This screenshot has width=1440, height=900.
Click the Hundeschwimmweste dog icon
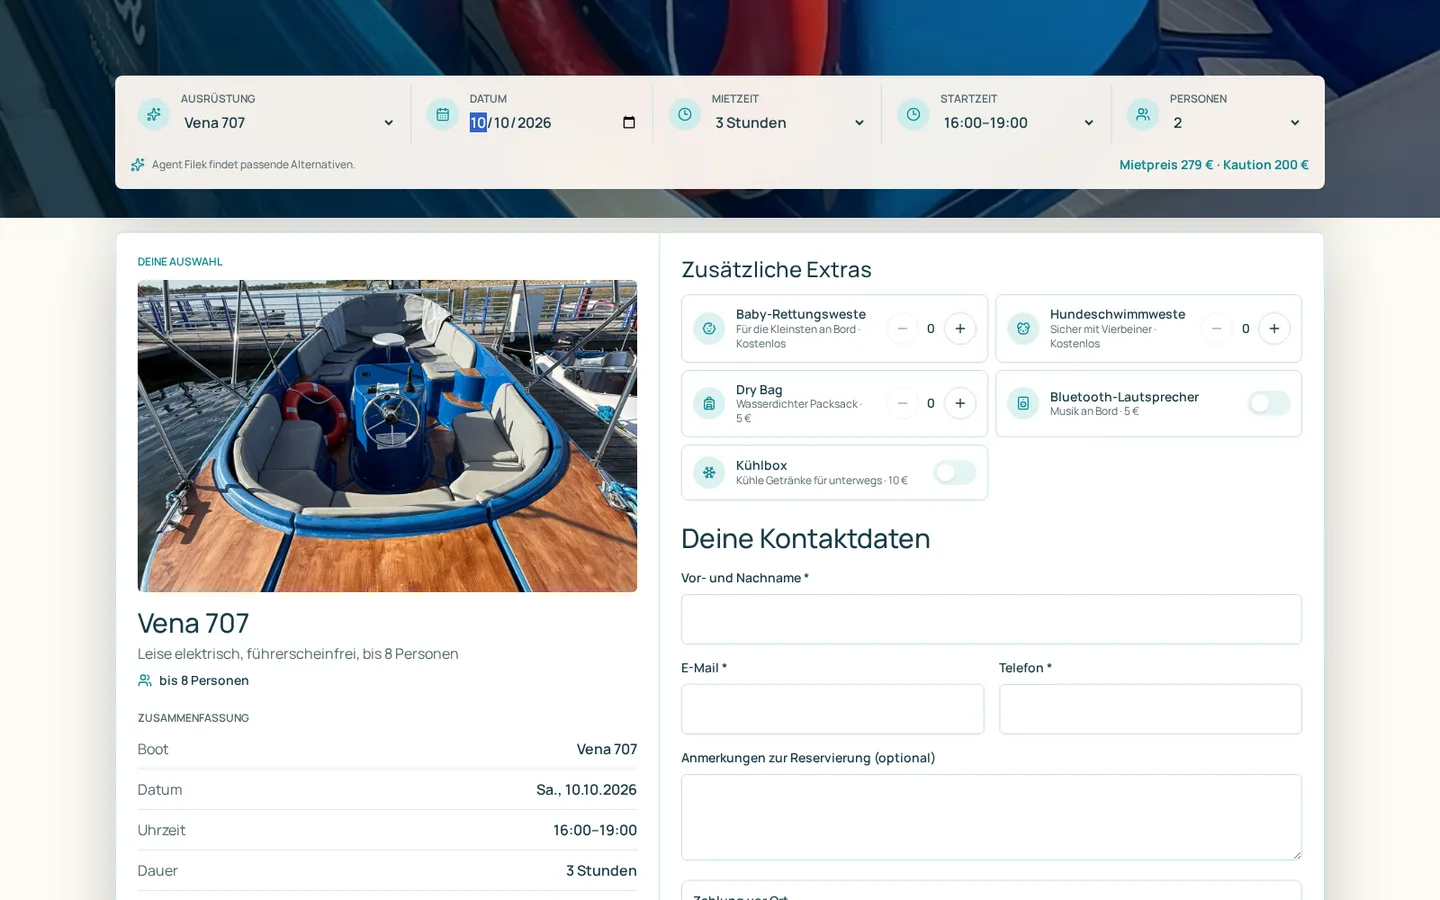[x=1023, y=328]
